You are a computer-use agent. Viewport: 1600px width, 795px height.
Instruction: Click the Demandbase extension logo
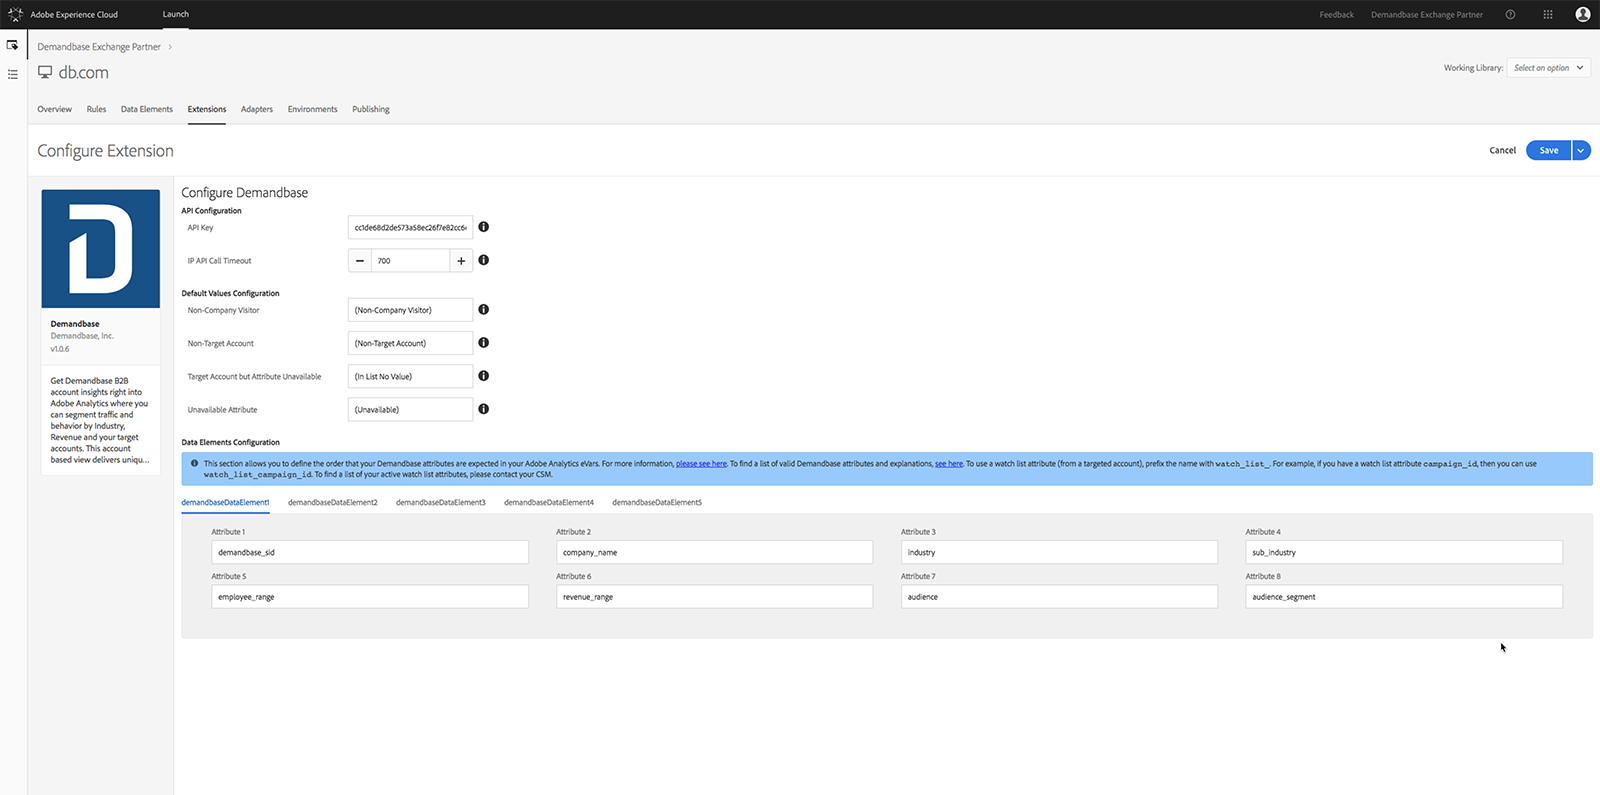100,248
